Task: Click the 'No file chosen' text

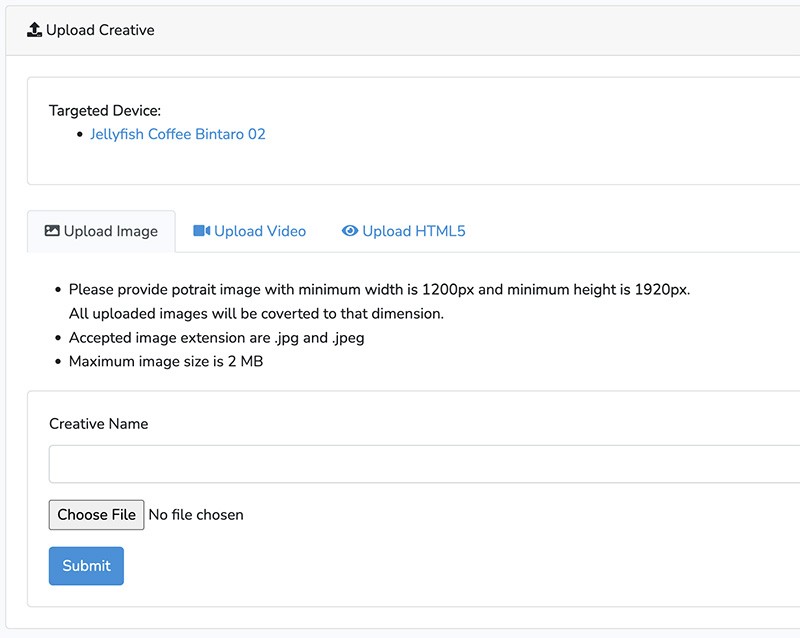Action: click(x=196, y=515)
